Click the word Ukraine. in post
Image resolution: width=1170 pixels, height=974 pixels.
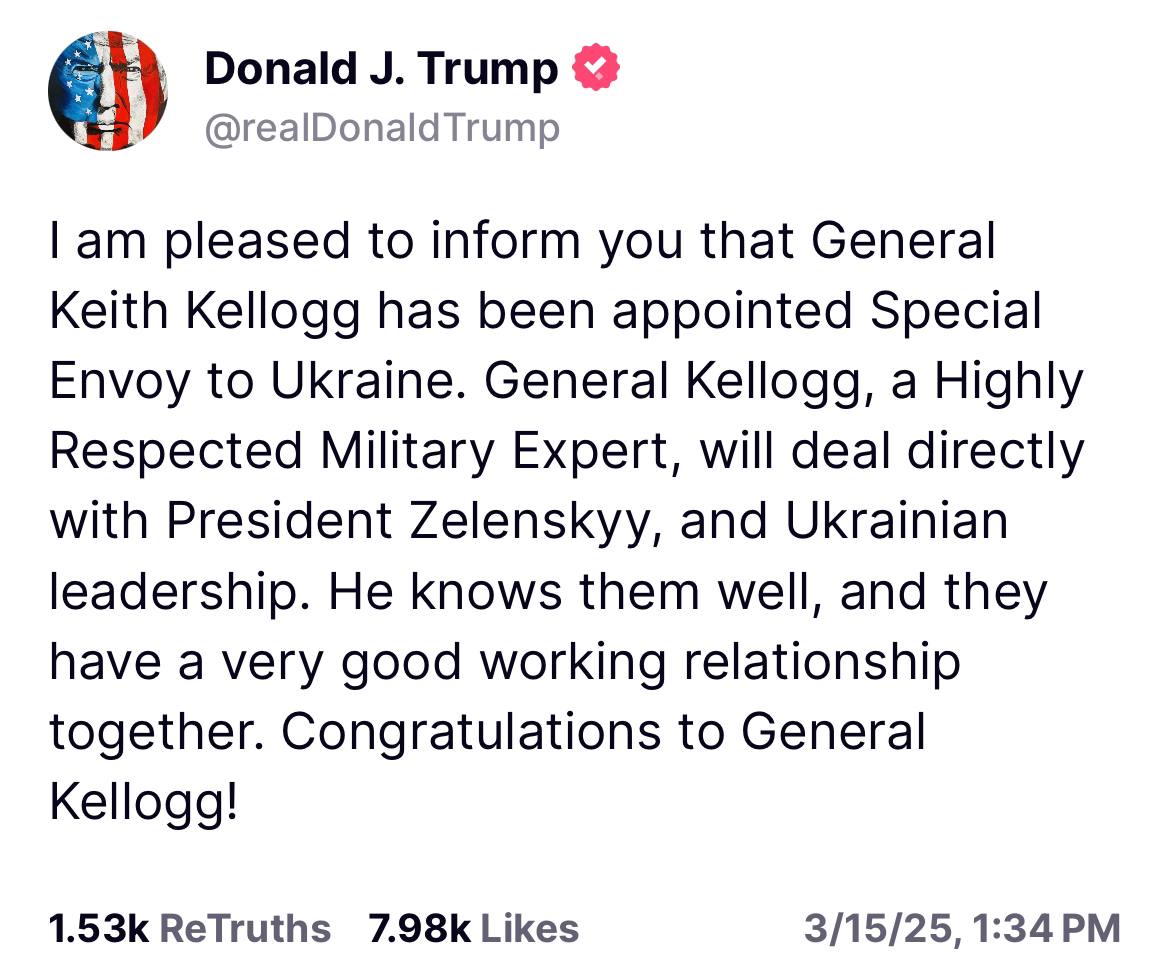(363, 381)
